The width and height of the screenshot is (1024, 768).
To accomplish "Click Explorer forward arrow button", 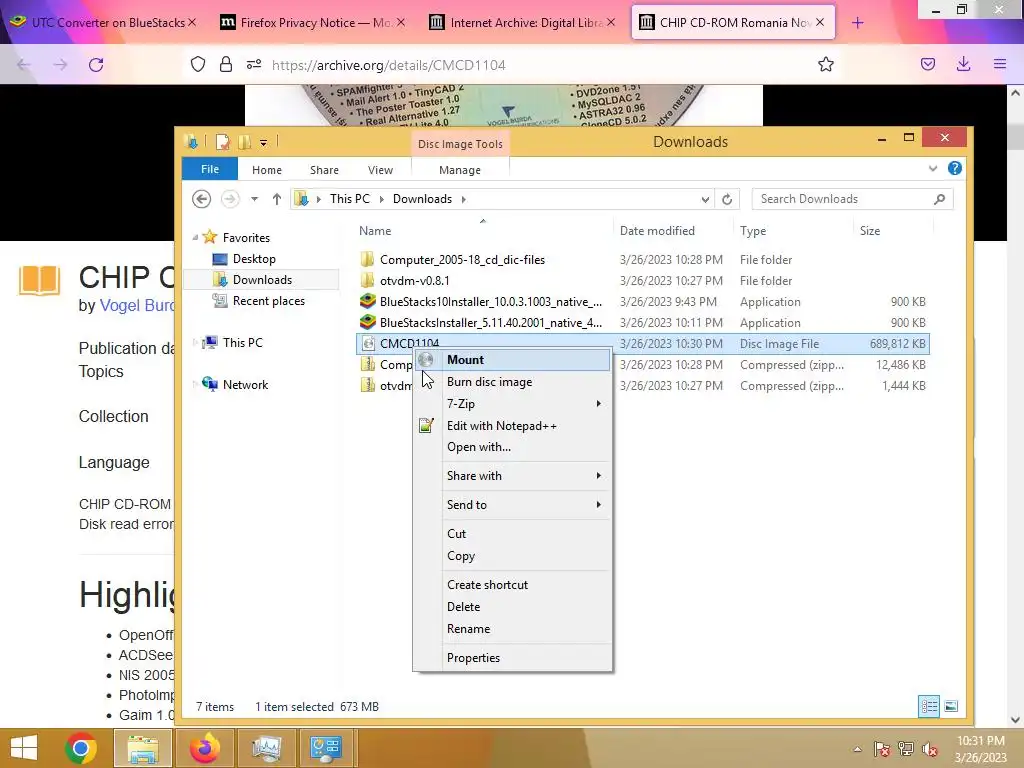I will click(x=230, y=199).
